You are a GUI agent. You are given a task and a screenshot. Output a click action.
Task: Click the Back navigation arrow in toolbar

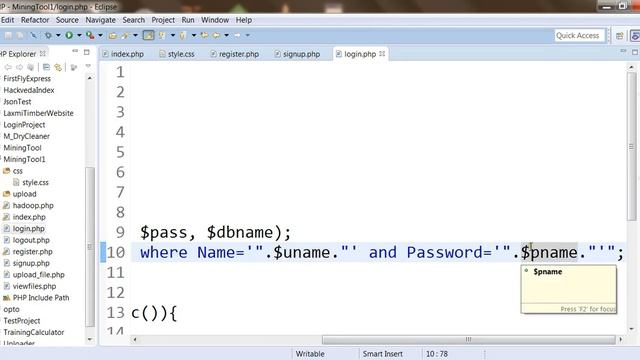click(216, 36)
